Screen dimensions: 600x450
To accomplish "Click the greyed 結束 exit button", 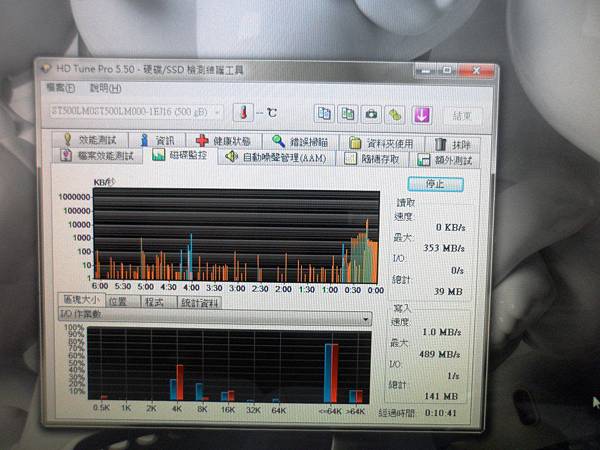I will tap(462, 116).
